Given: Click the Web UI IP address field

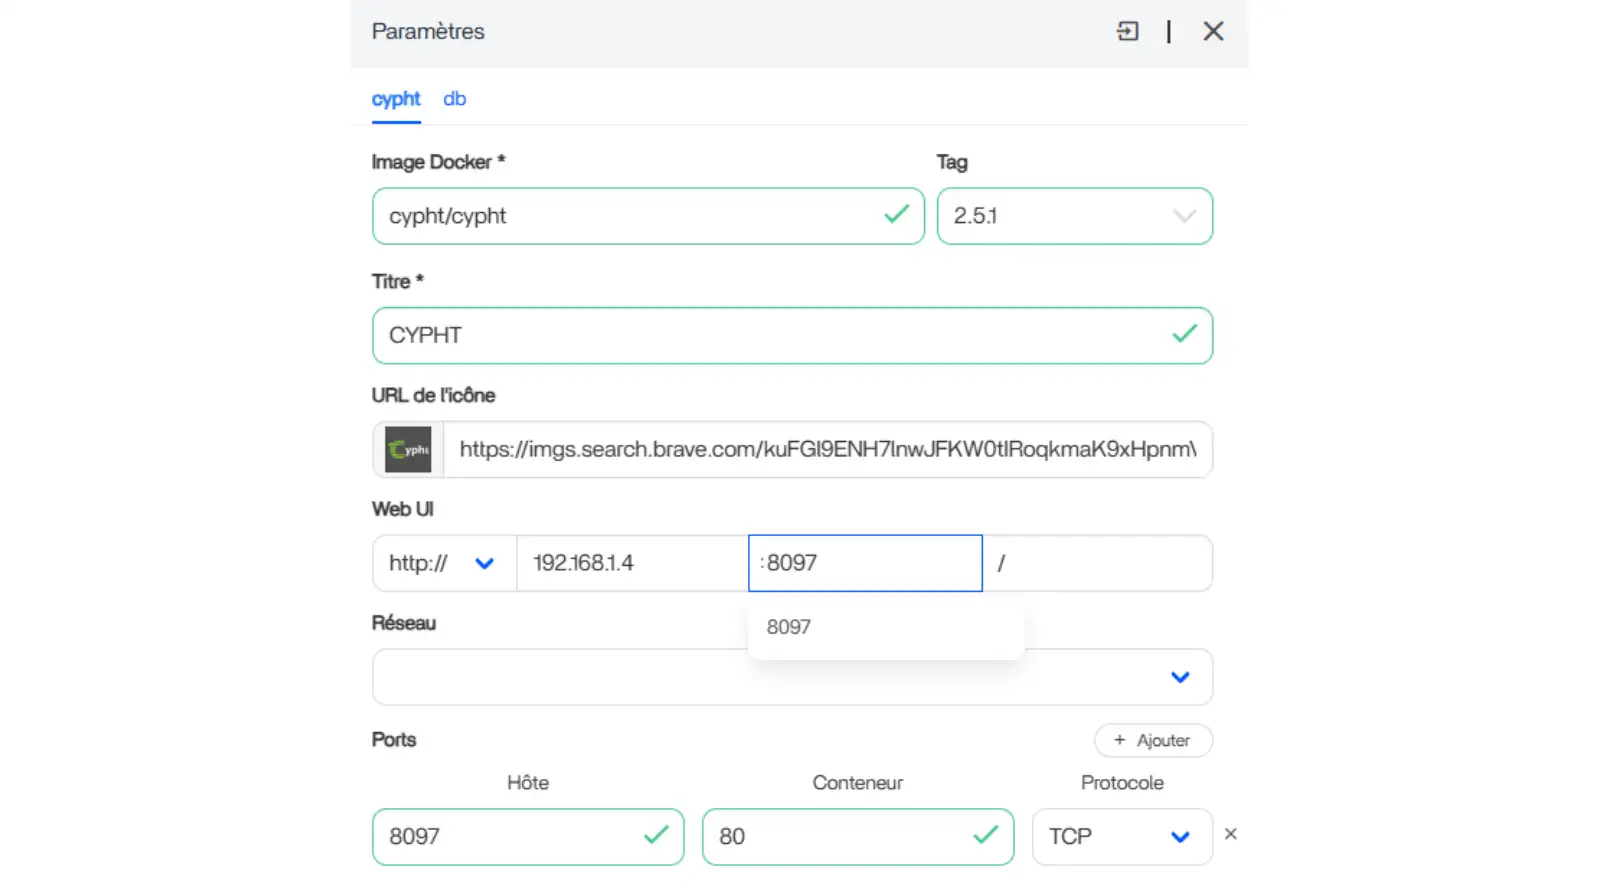Looking at the screenshot, I should (x=631, y=563).
